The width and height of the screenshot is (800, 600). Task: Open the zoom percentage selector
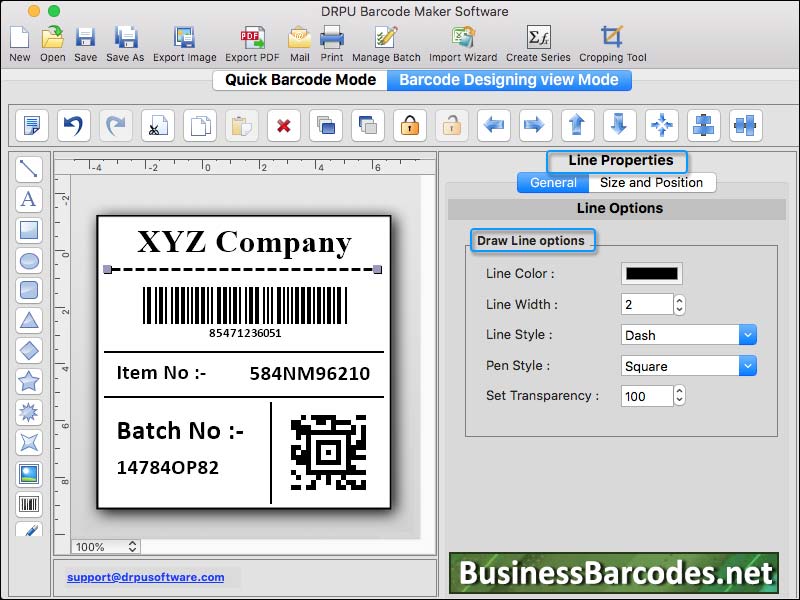pos(104,547)
